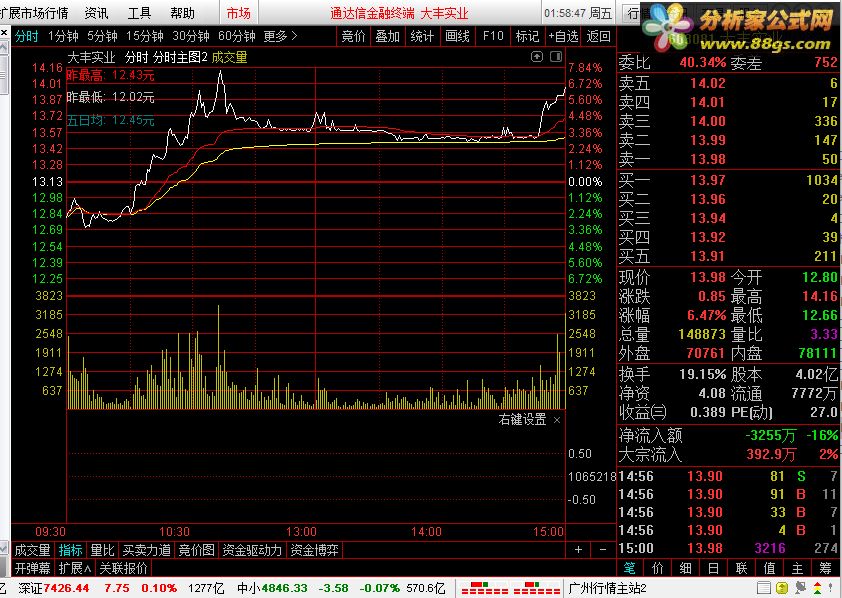Select the 买卖力道 bottom tab

point(147,550)
